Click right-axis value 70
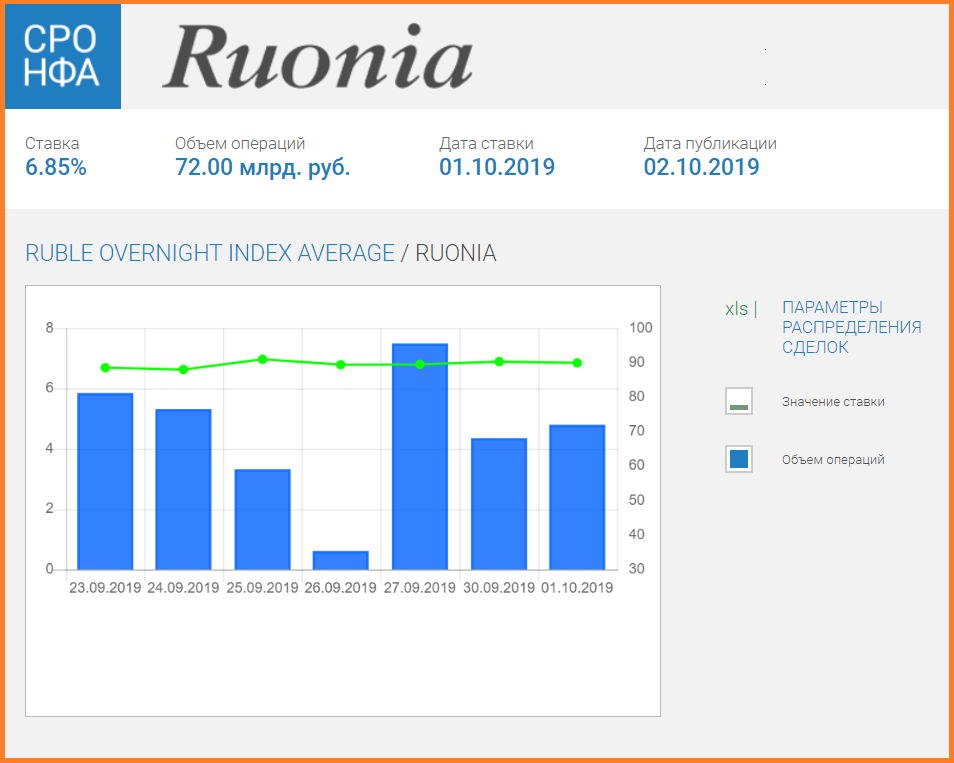954x763 pixels. (x=636, y=431)
